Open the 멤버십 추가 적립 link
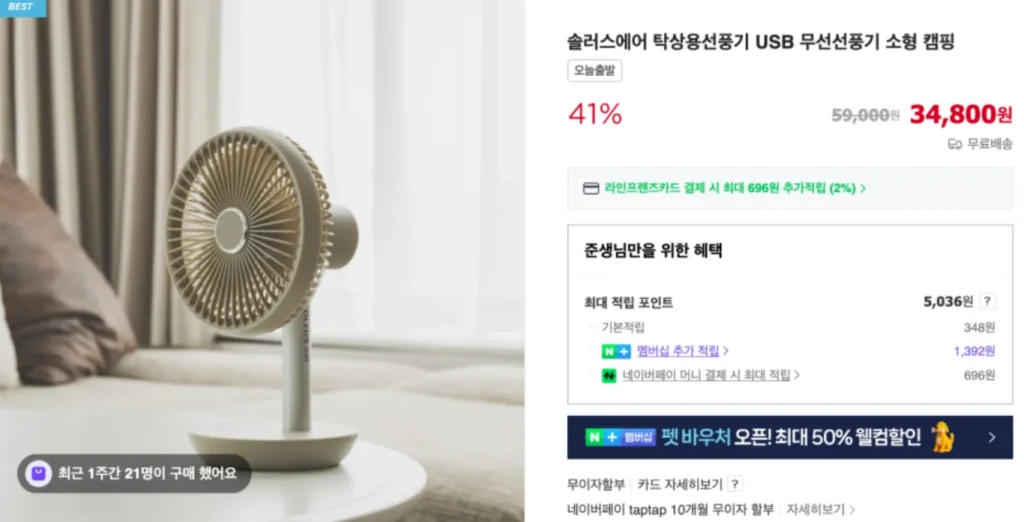This screenshot has height=522, width=1024. 678,351
